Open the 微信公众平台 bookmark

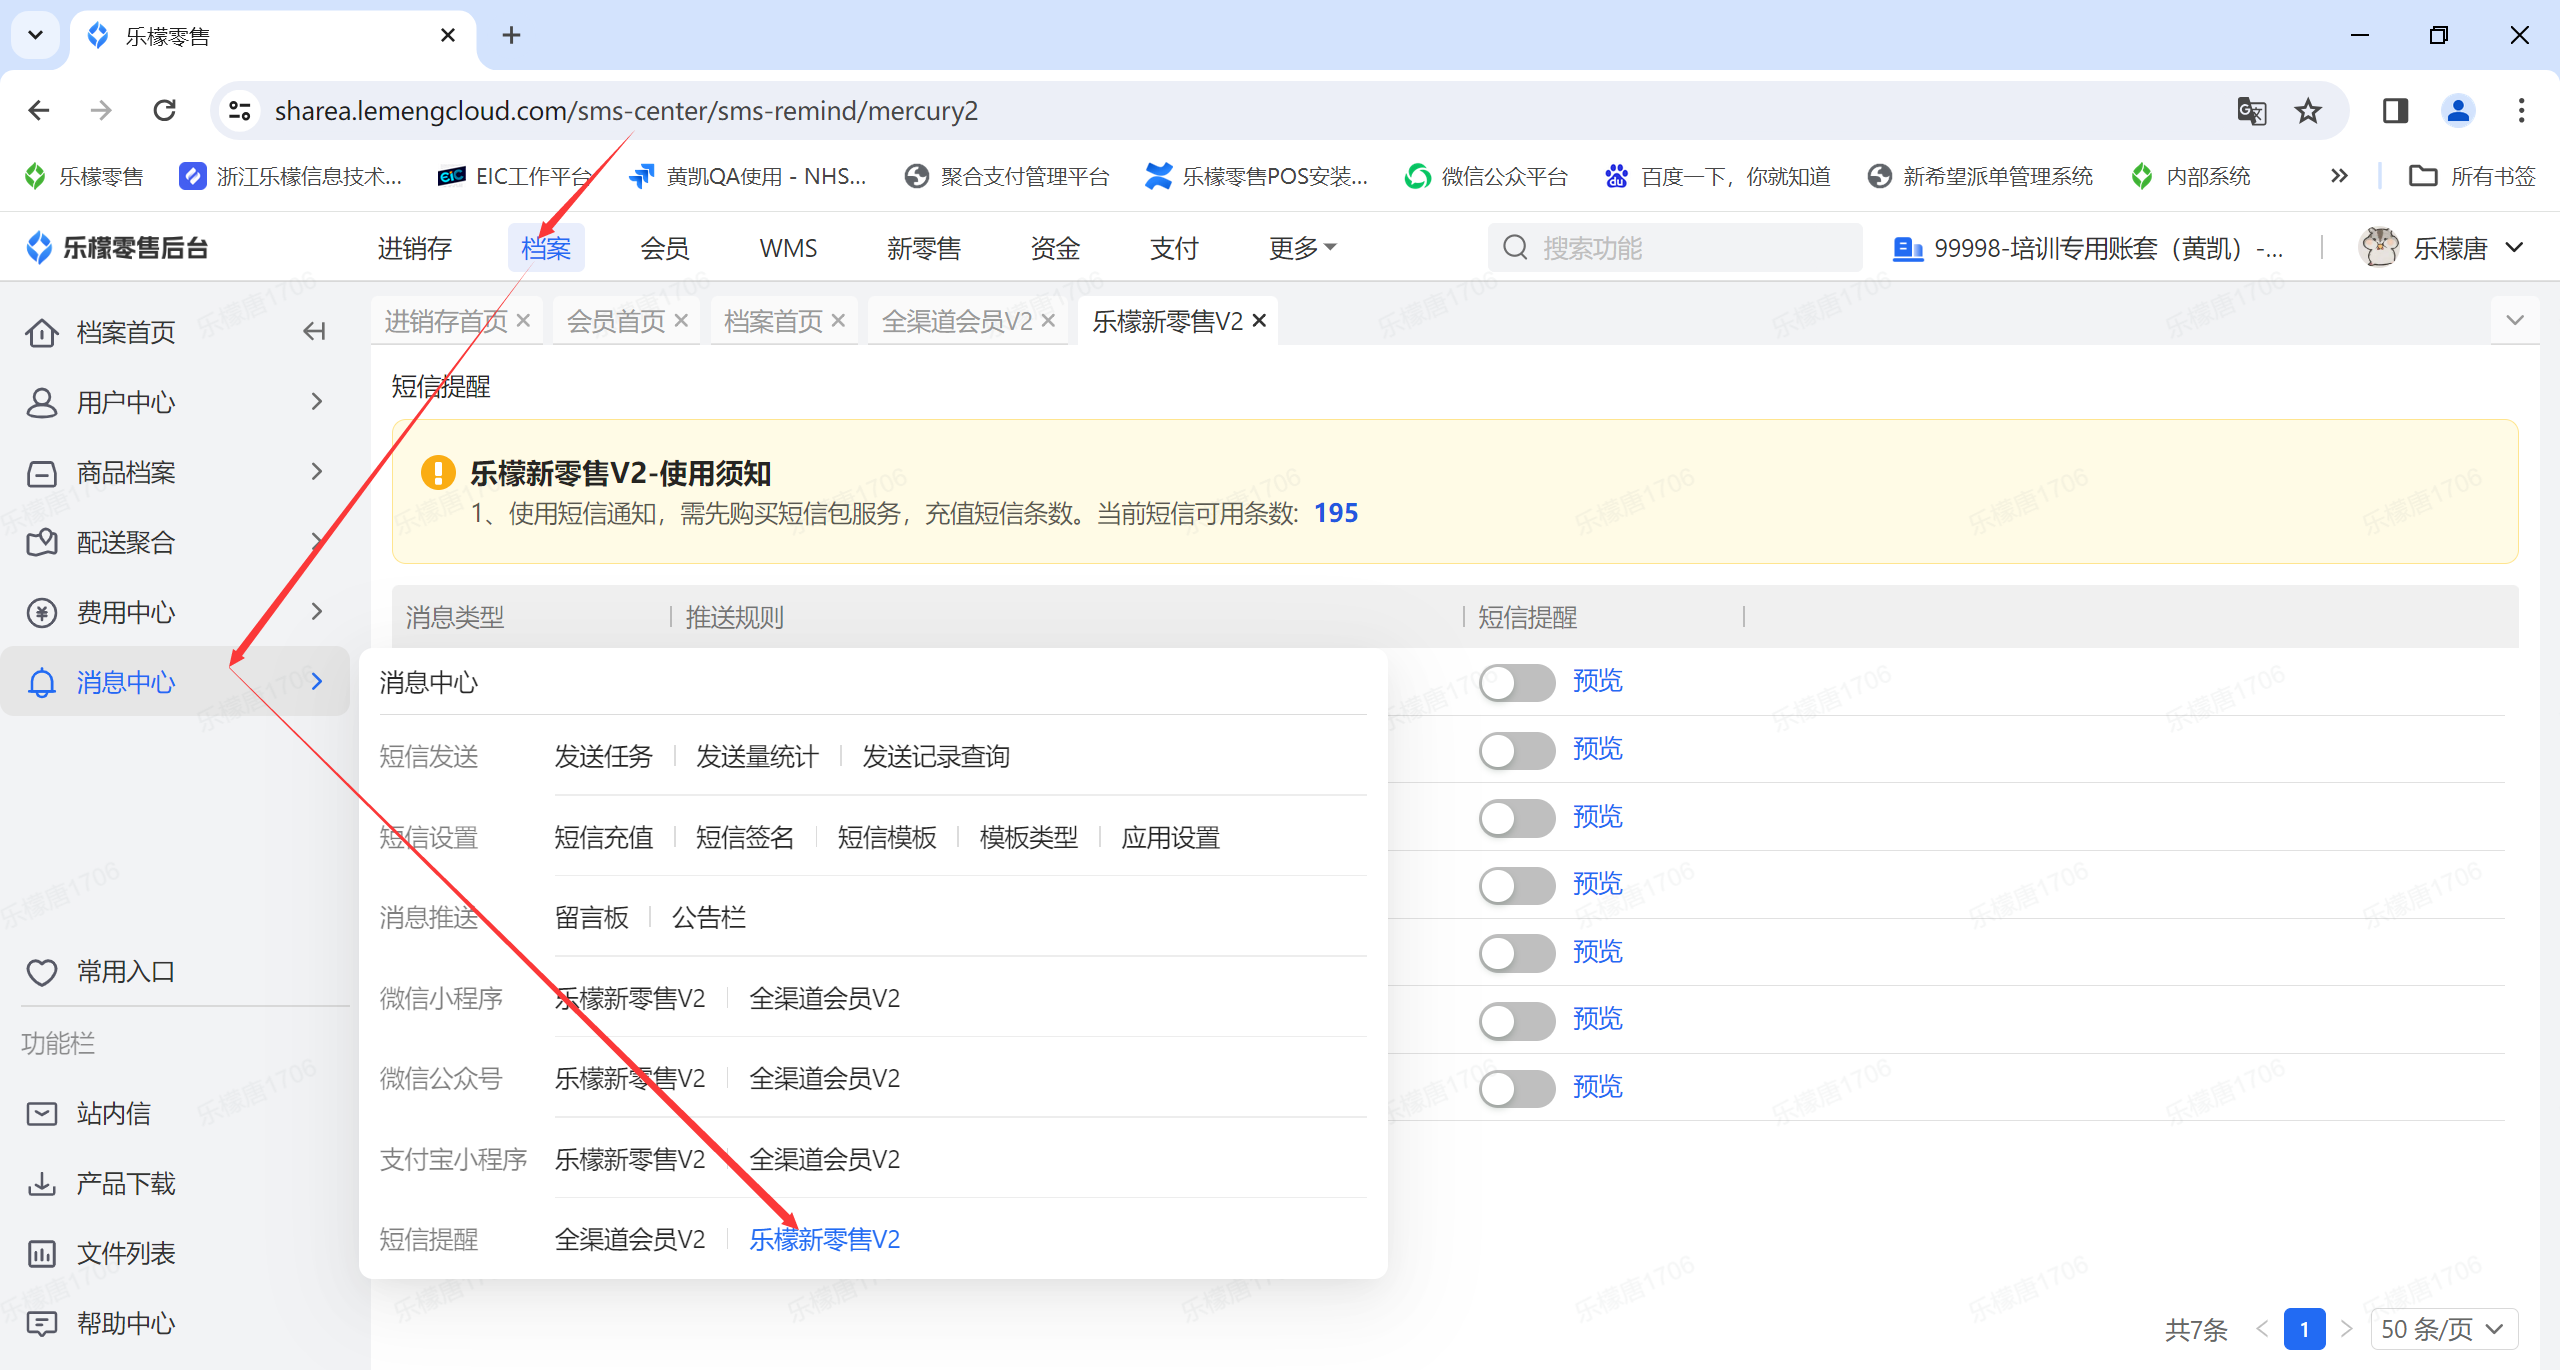1485,176
